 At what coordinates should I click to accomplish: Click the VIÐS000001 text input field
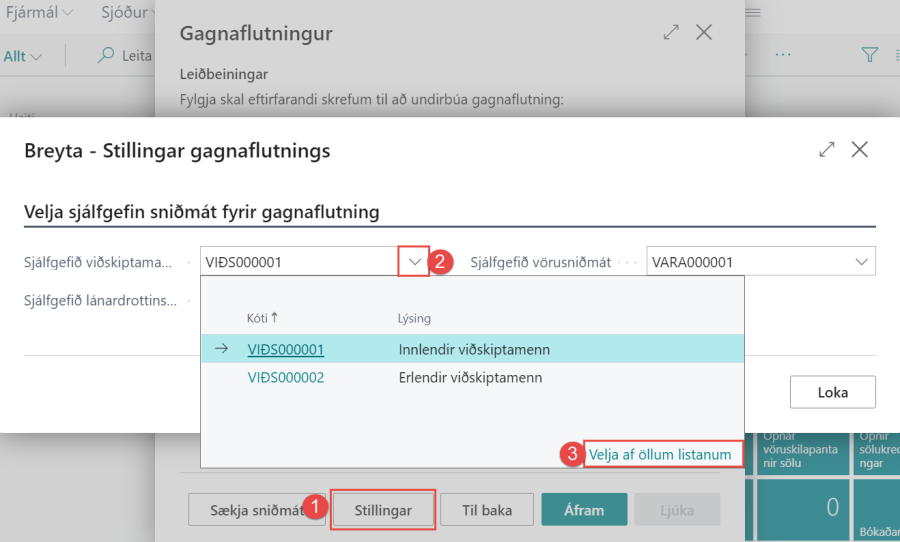pyautogui.click(x=298, y=262)
